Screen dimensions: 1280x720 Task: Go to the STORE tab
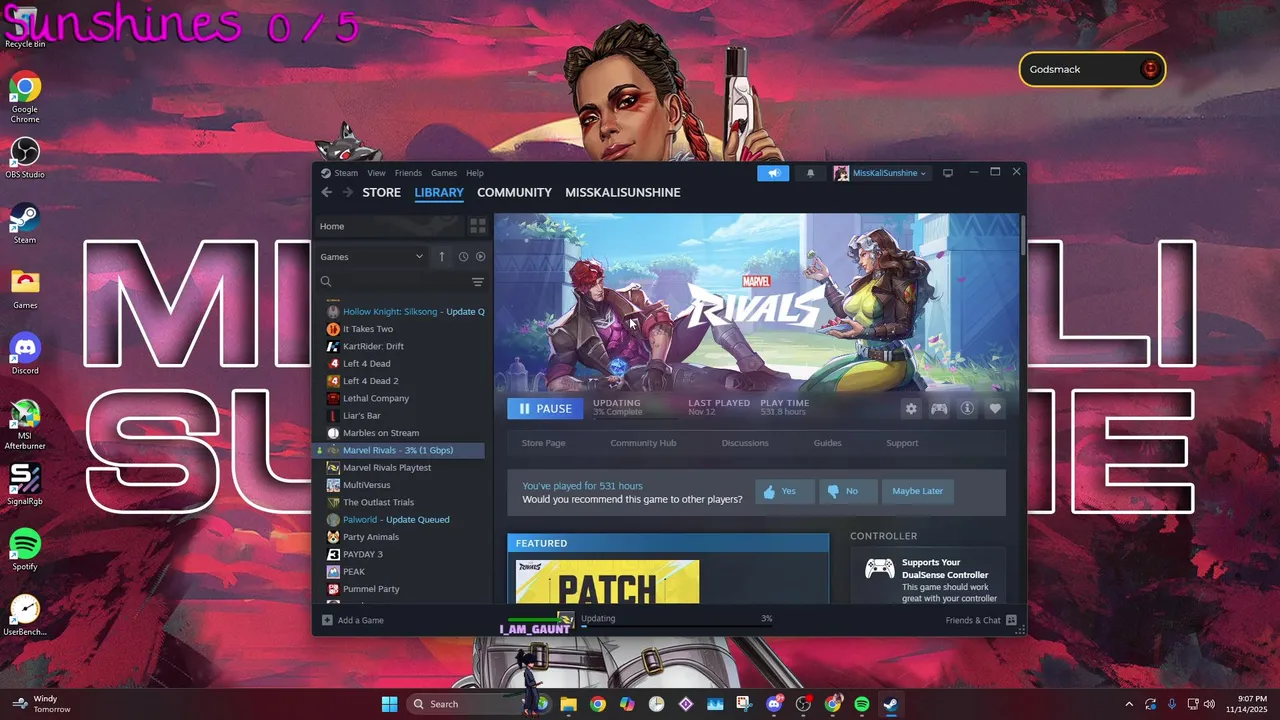click(381, 192)
